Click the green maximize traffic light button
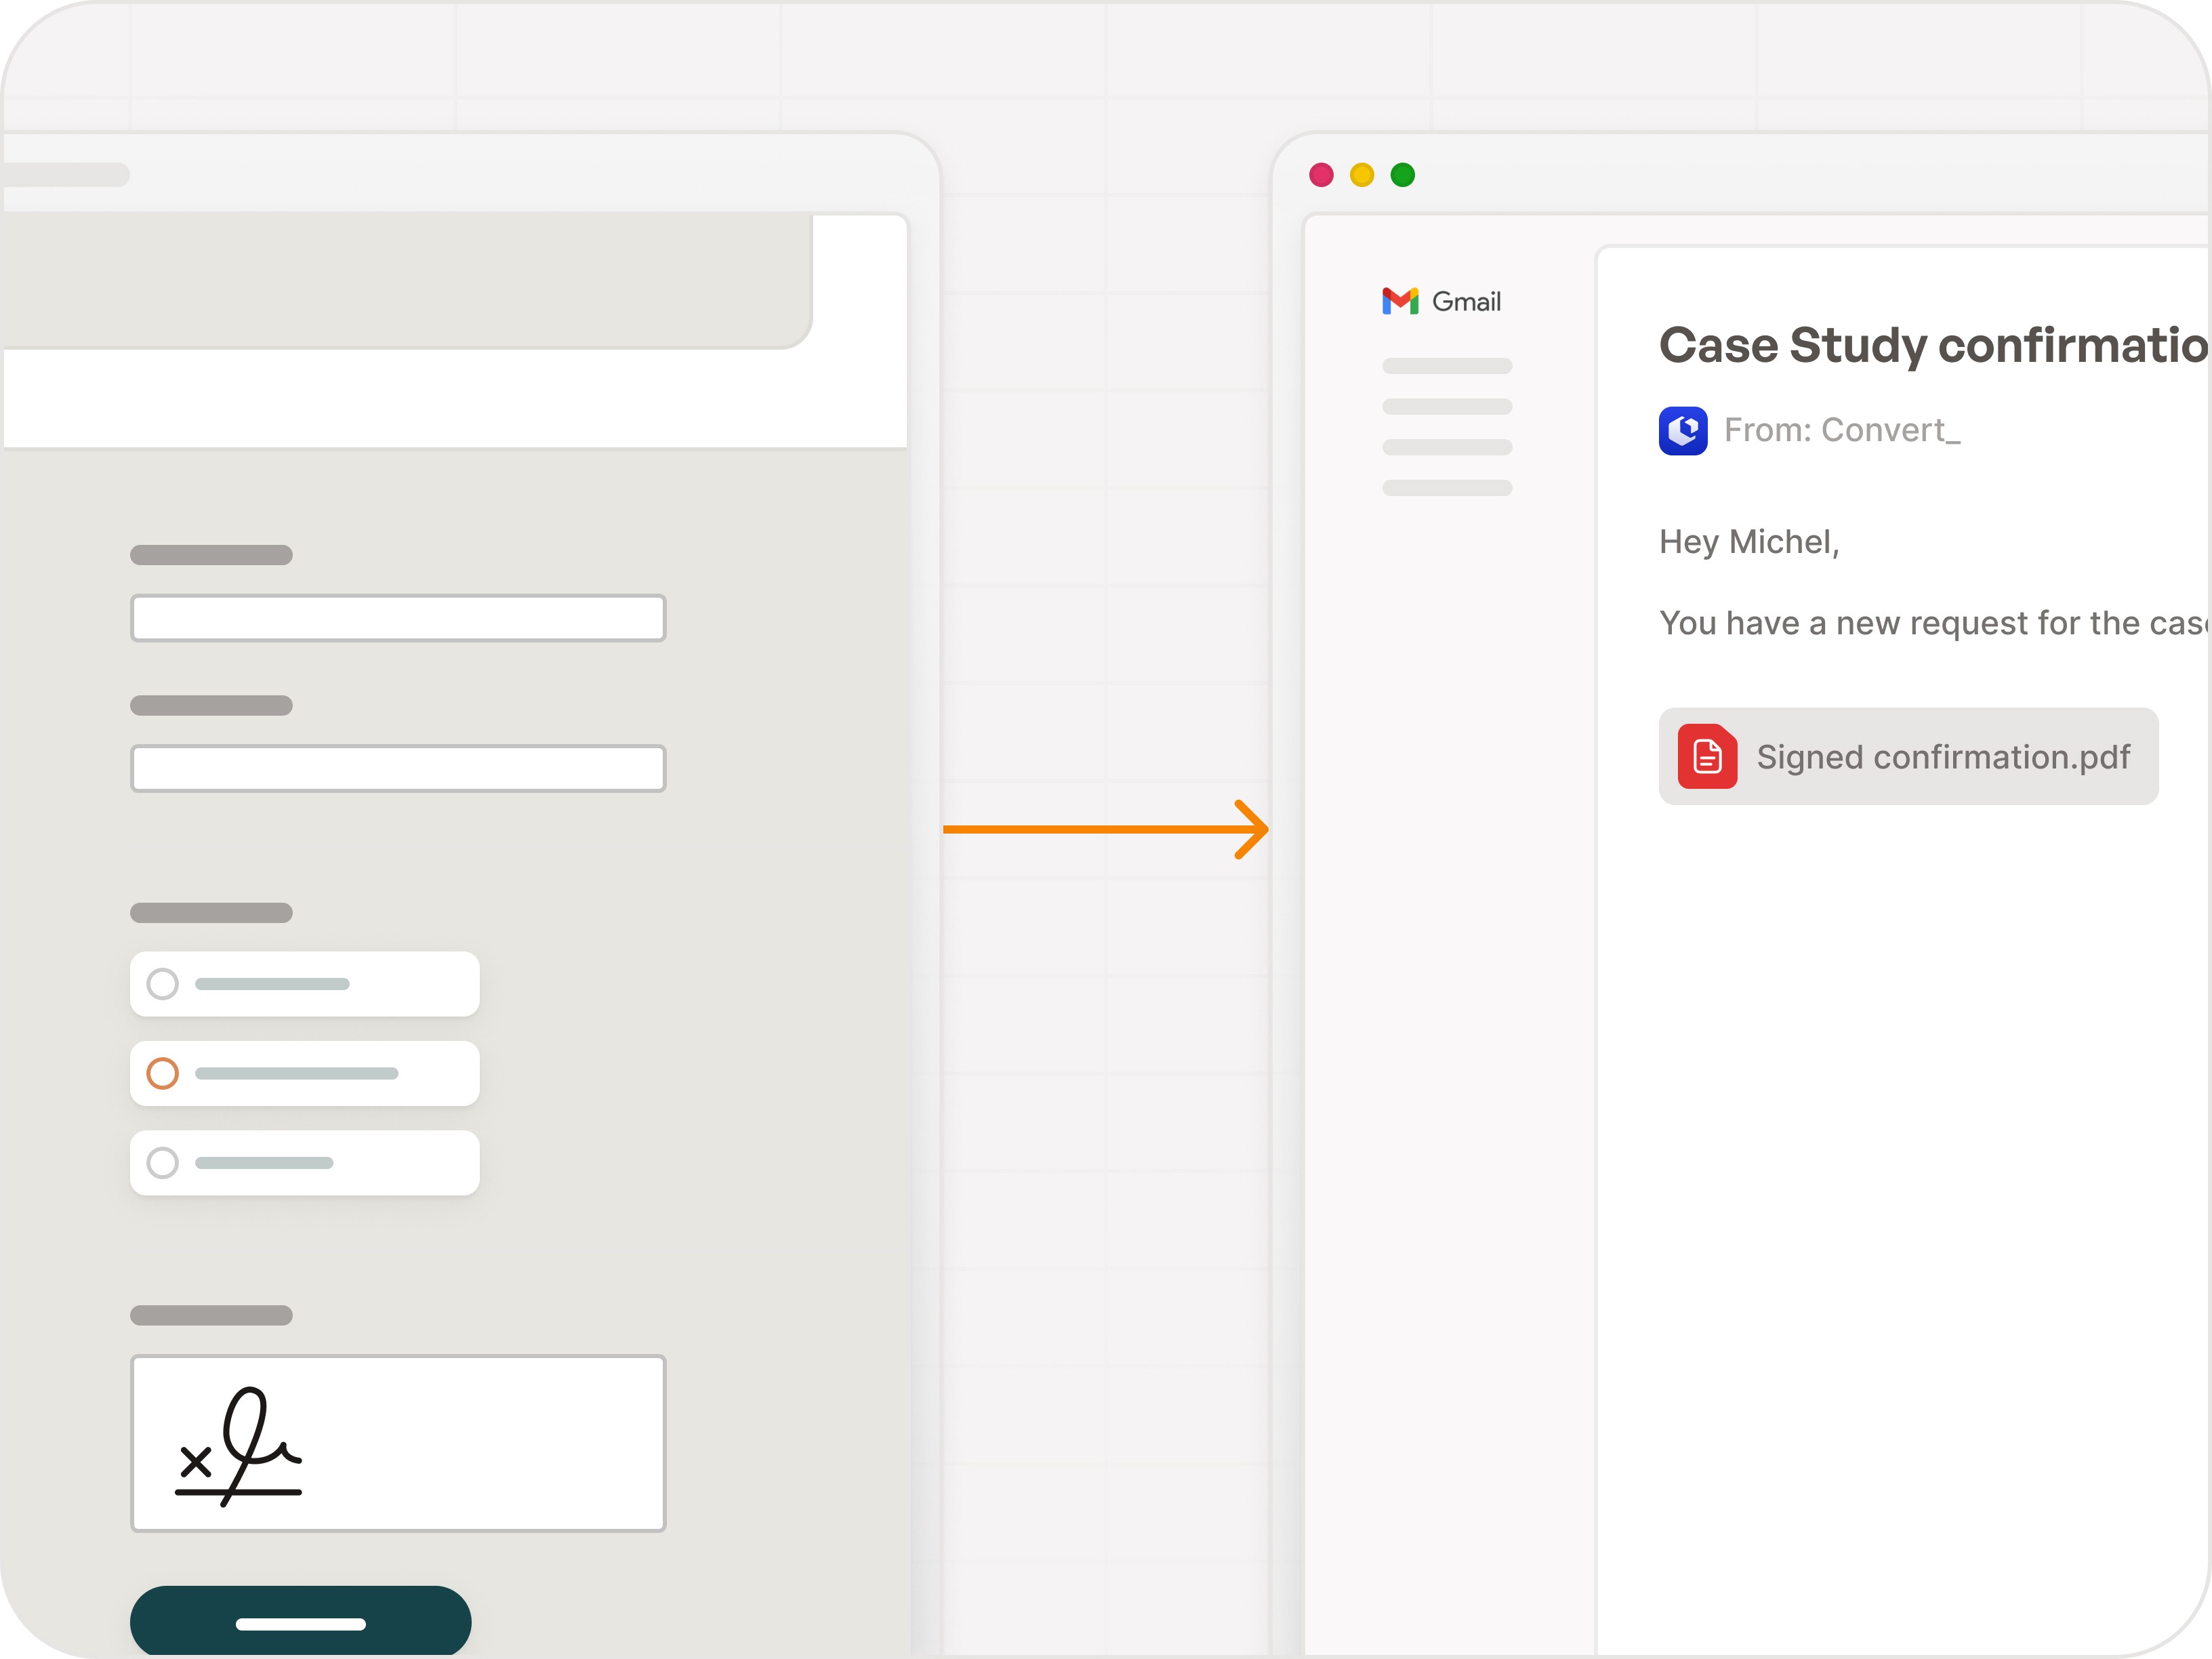Image resolution: width=2212 pixels, height=1659 pixels. point(1403,174)
